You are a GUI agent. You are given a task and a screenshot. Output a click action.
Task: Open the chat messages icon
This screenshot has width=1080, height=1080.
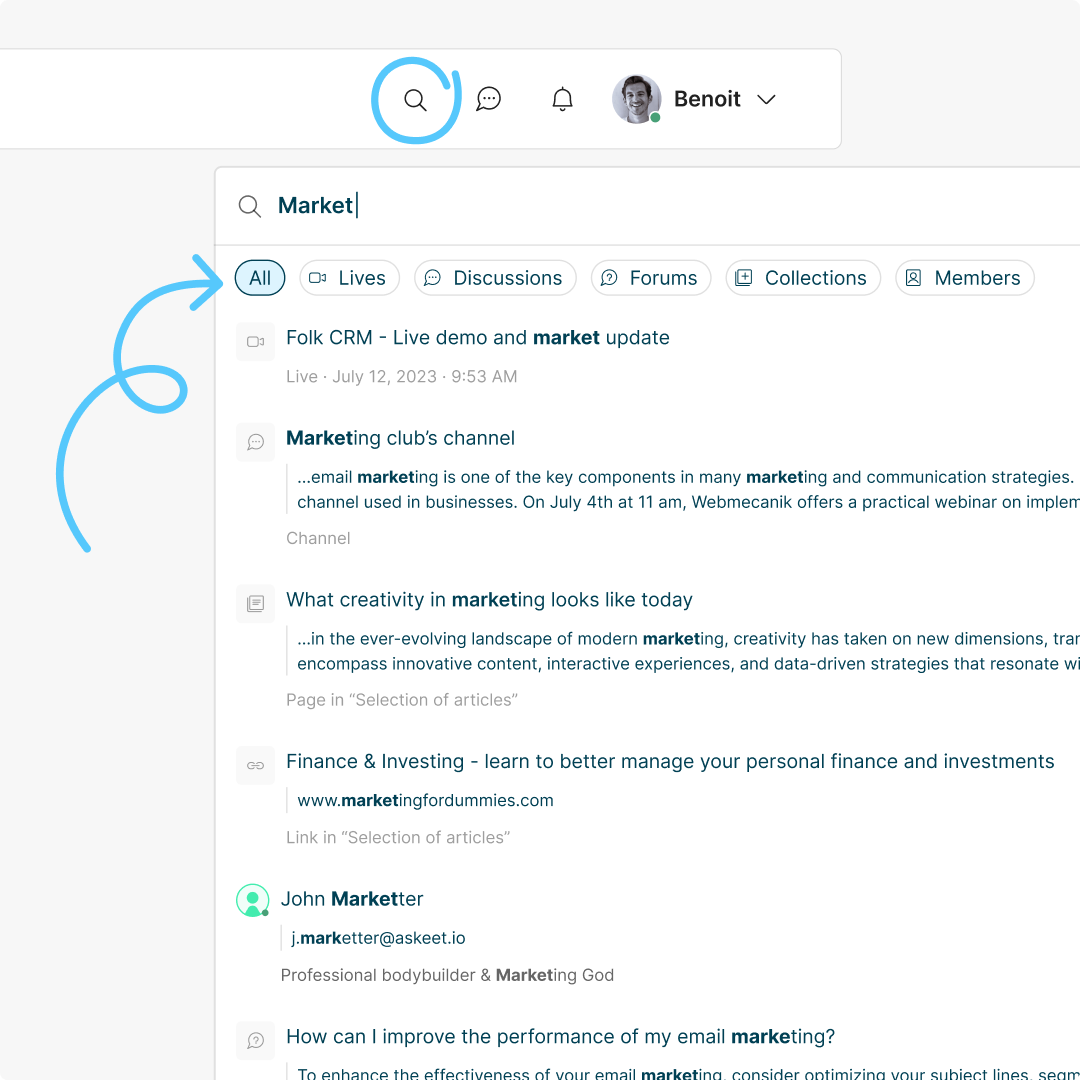click(x=488, y=100)
